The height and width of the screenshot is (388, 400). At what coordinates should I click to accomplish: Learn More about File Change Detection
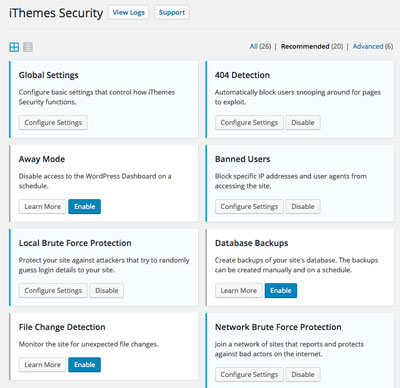(x=42, y=365)
